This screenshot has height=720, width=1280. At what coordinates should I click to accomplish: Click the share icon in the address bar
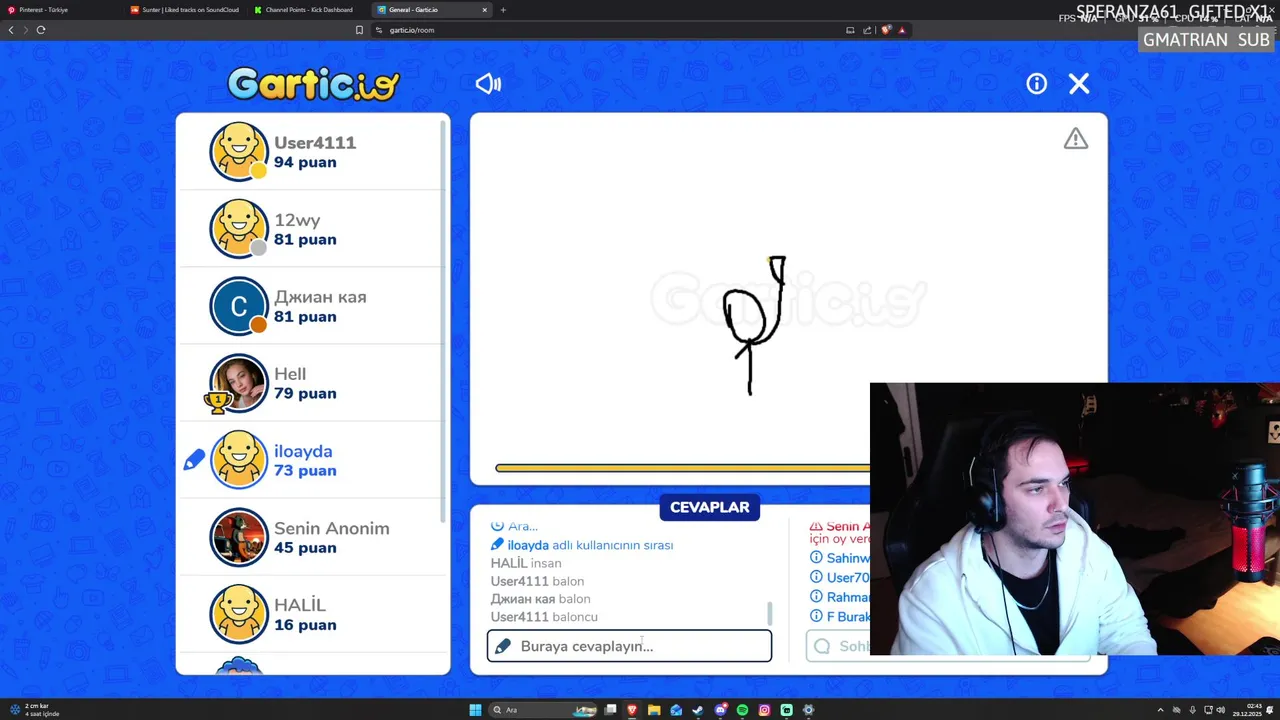867,30
